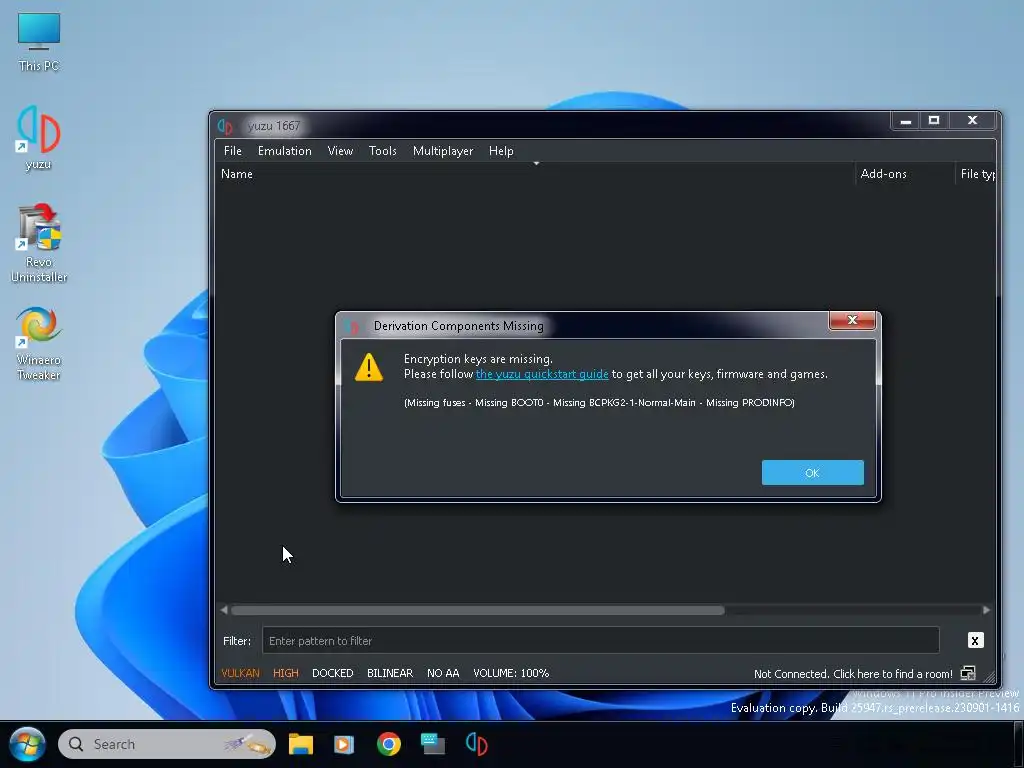This screenshot has width=1024, height=768.
Task: Toggle the DOCKED mode status button
Action: click(x=332, y=673)
